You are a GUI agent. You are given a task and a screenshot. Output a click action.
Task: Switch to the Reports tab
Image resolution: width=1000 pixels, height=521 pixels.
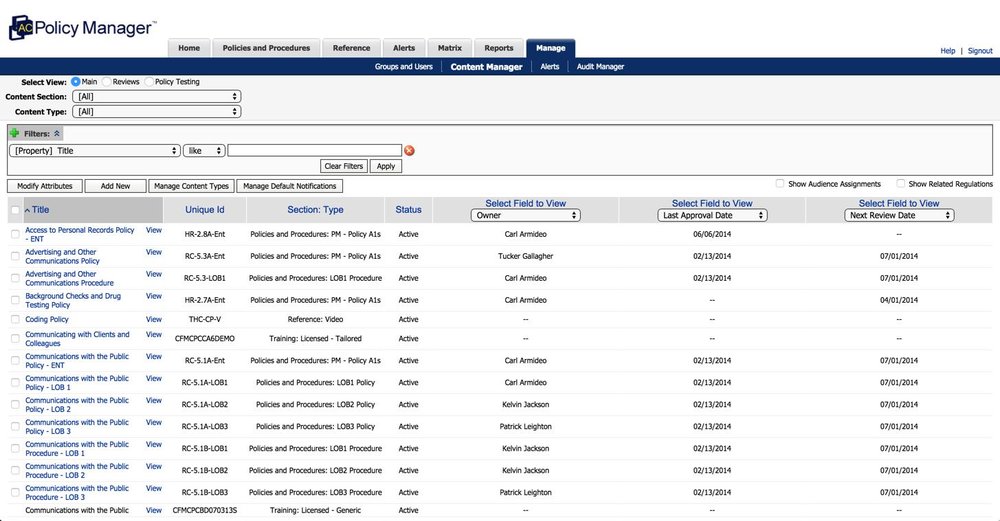pos(499,48)
